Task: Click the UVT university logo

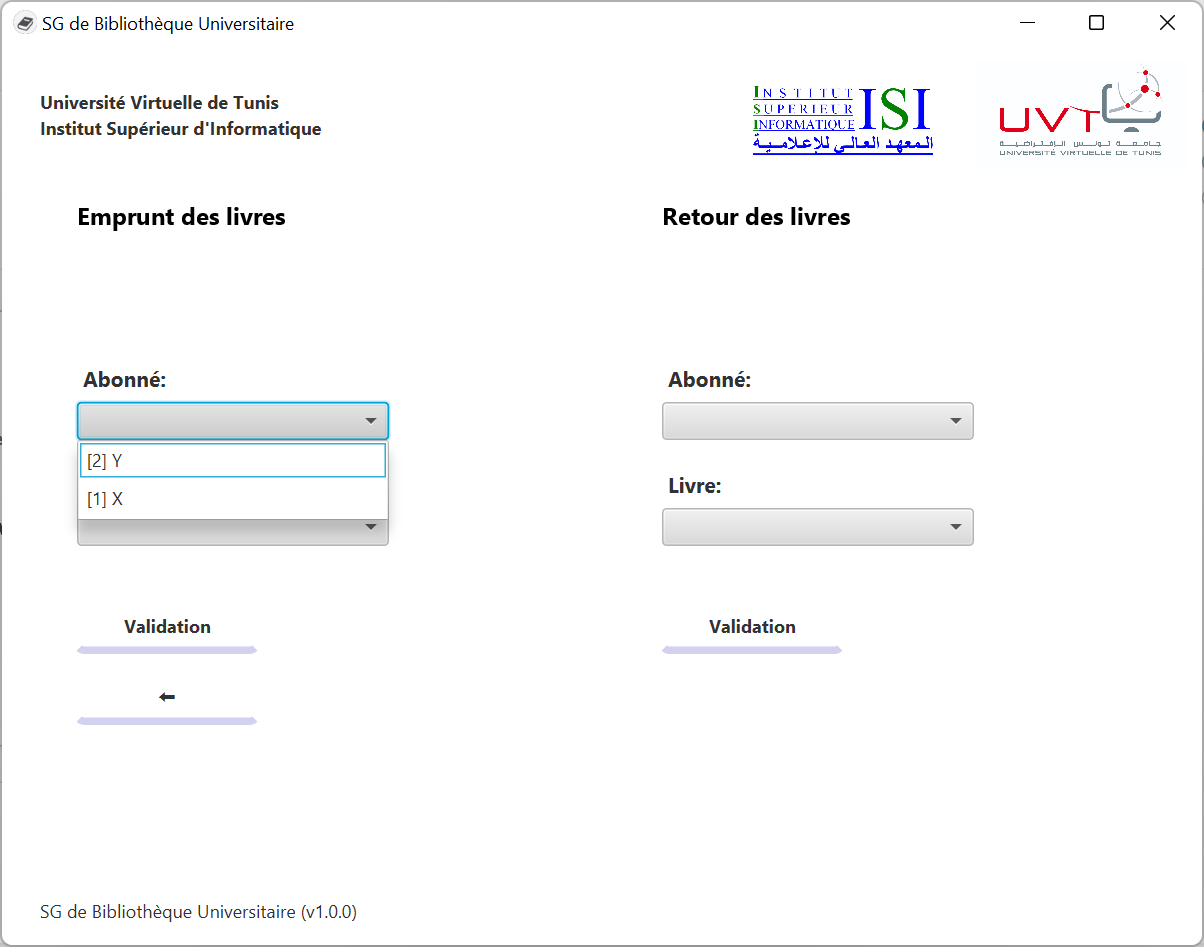Action: point(1081,113)
